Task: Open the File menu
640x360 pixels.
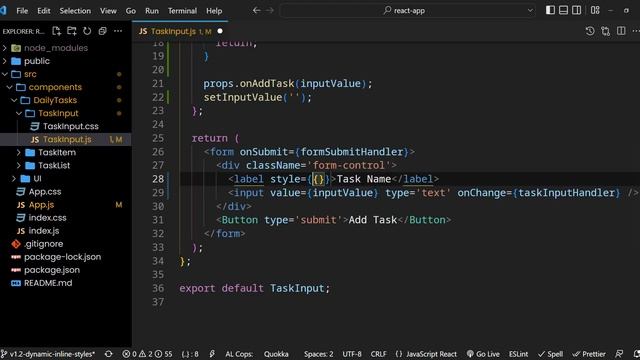Action: [x=22, y=11]
